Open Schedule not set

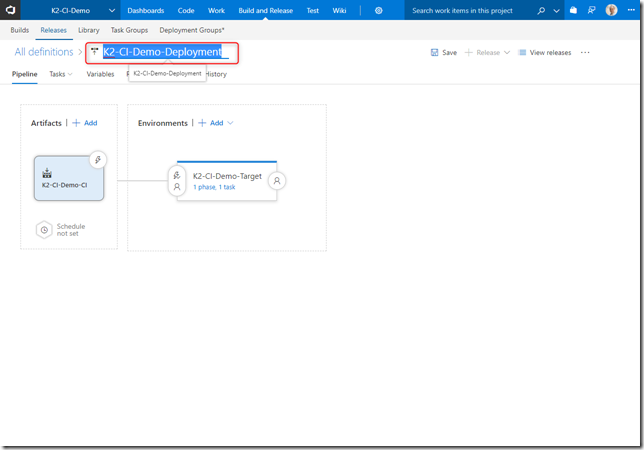pos(71,230)
